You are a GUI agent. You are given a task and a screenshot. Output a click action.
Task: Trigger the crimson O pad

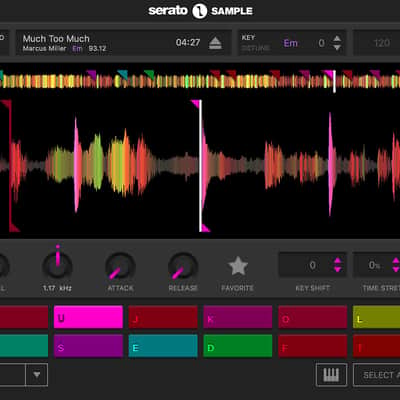313,317
